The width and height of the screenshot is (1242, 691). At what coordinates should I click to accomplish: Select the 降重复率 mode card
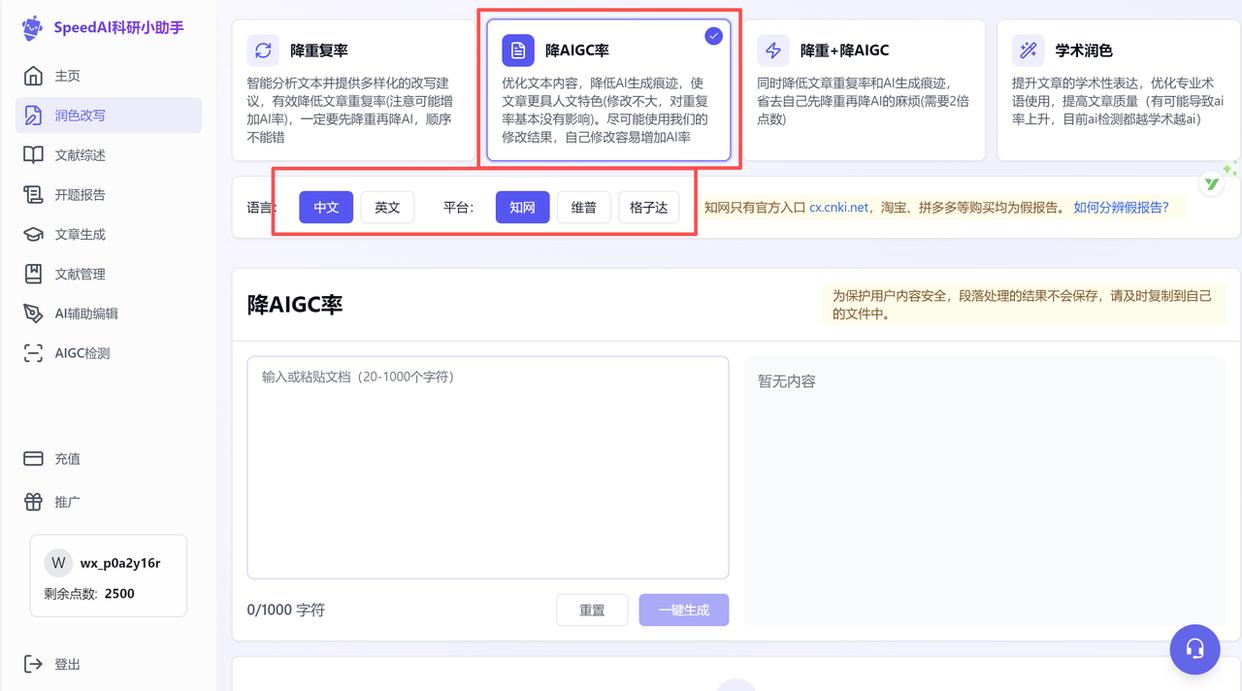pos(355,85)
